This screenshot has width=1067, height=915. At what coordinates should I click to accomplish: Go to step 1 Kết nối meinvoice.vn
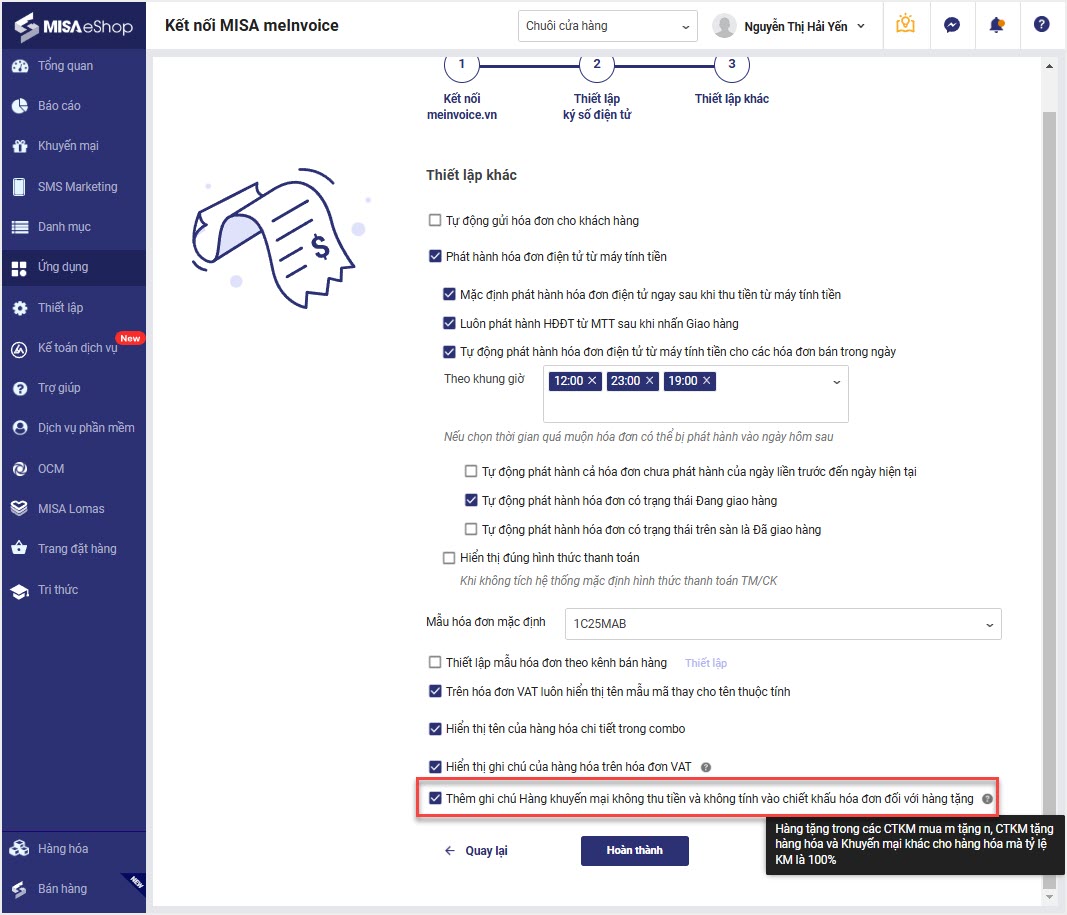point(462,66)
